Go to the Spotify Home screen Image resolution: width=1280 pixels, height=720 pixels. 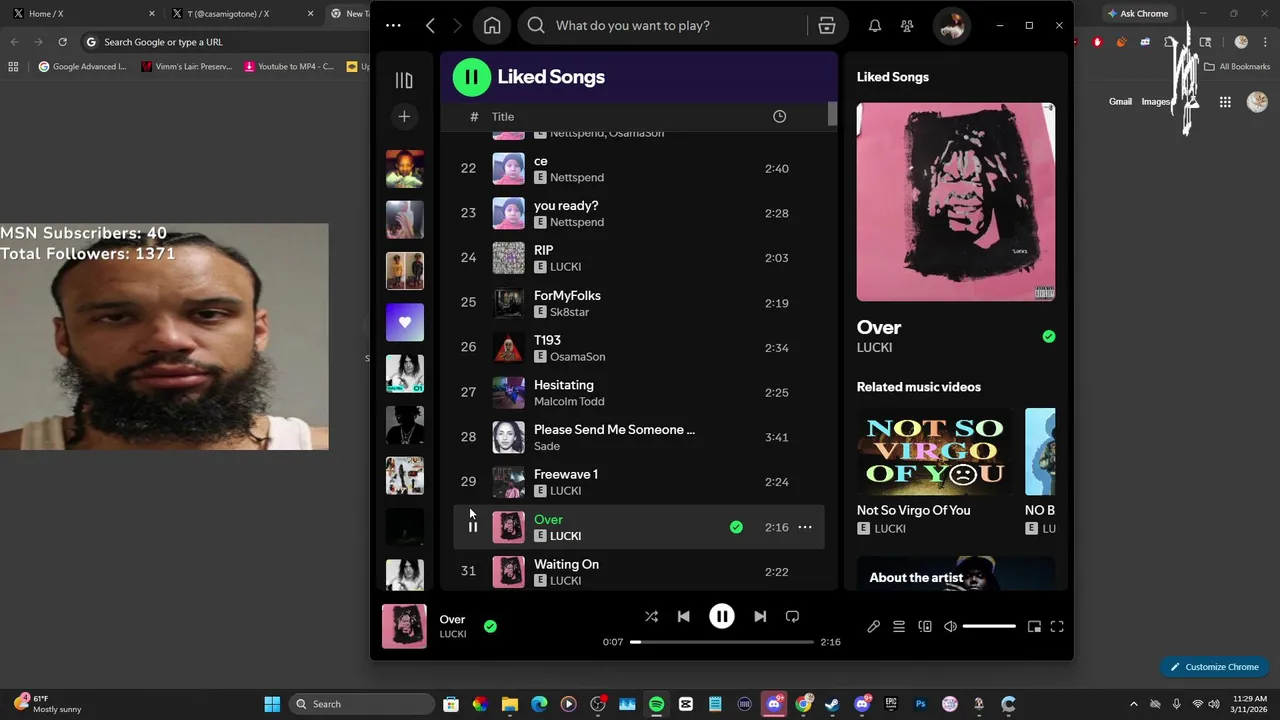tap(492, 26)
